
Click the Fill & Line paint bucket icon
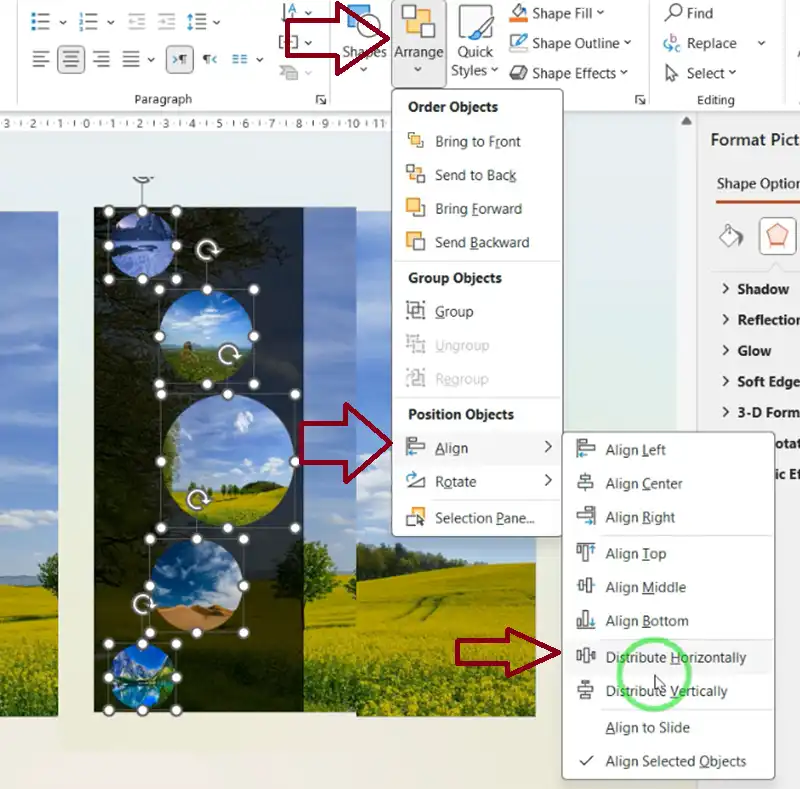[733, 236]
